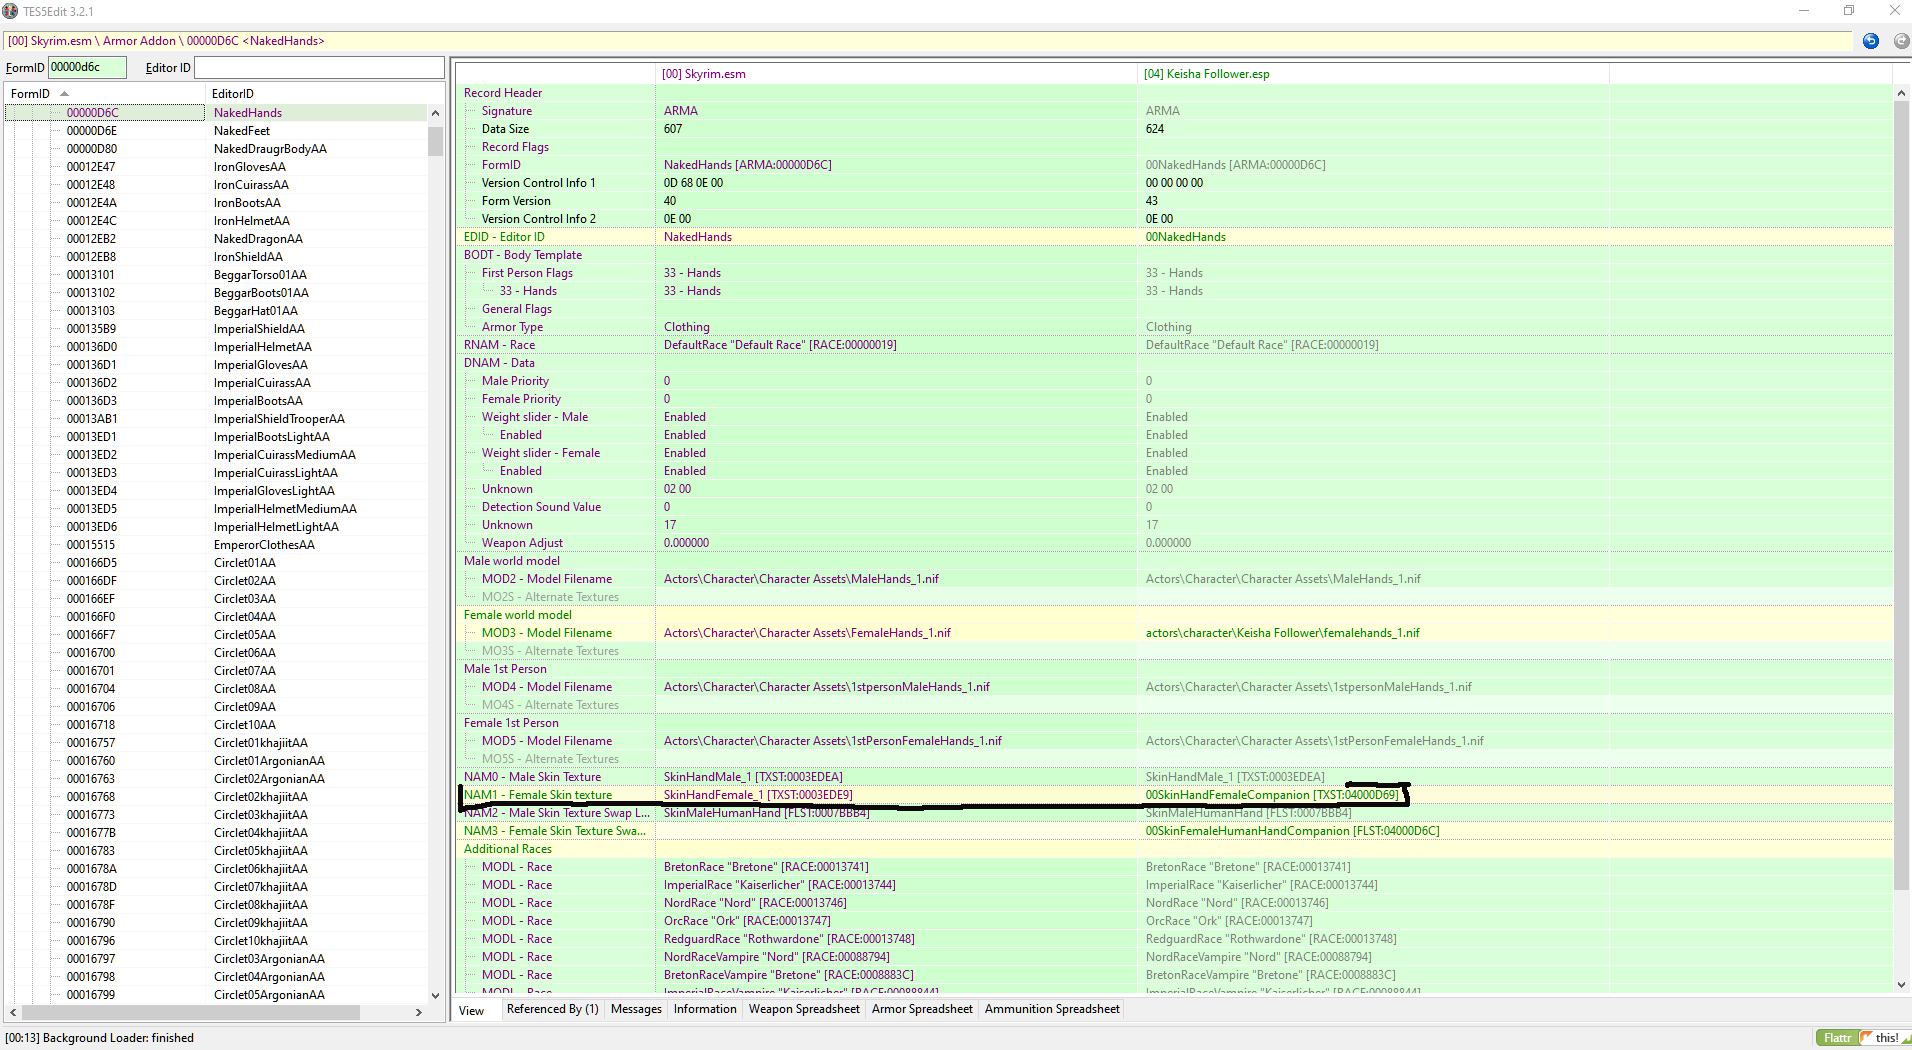The height and width of the screenshot is (1050, 1912).
Task: Focus the FormID input field
Action: click(87, 67)
